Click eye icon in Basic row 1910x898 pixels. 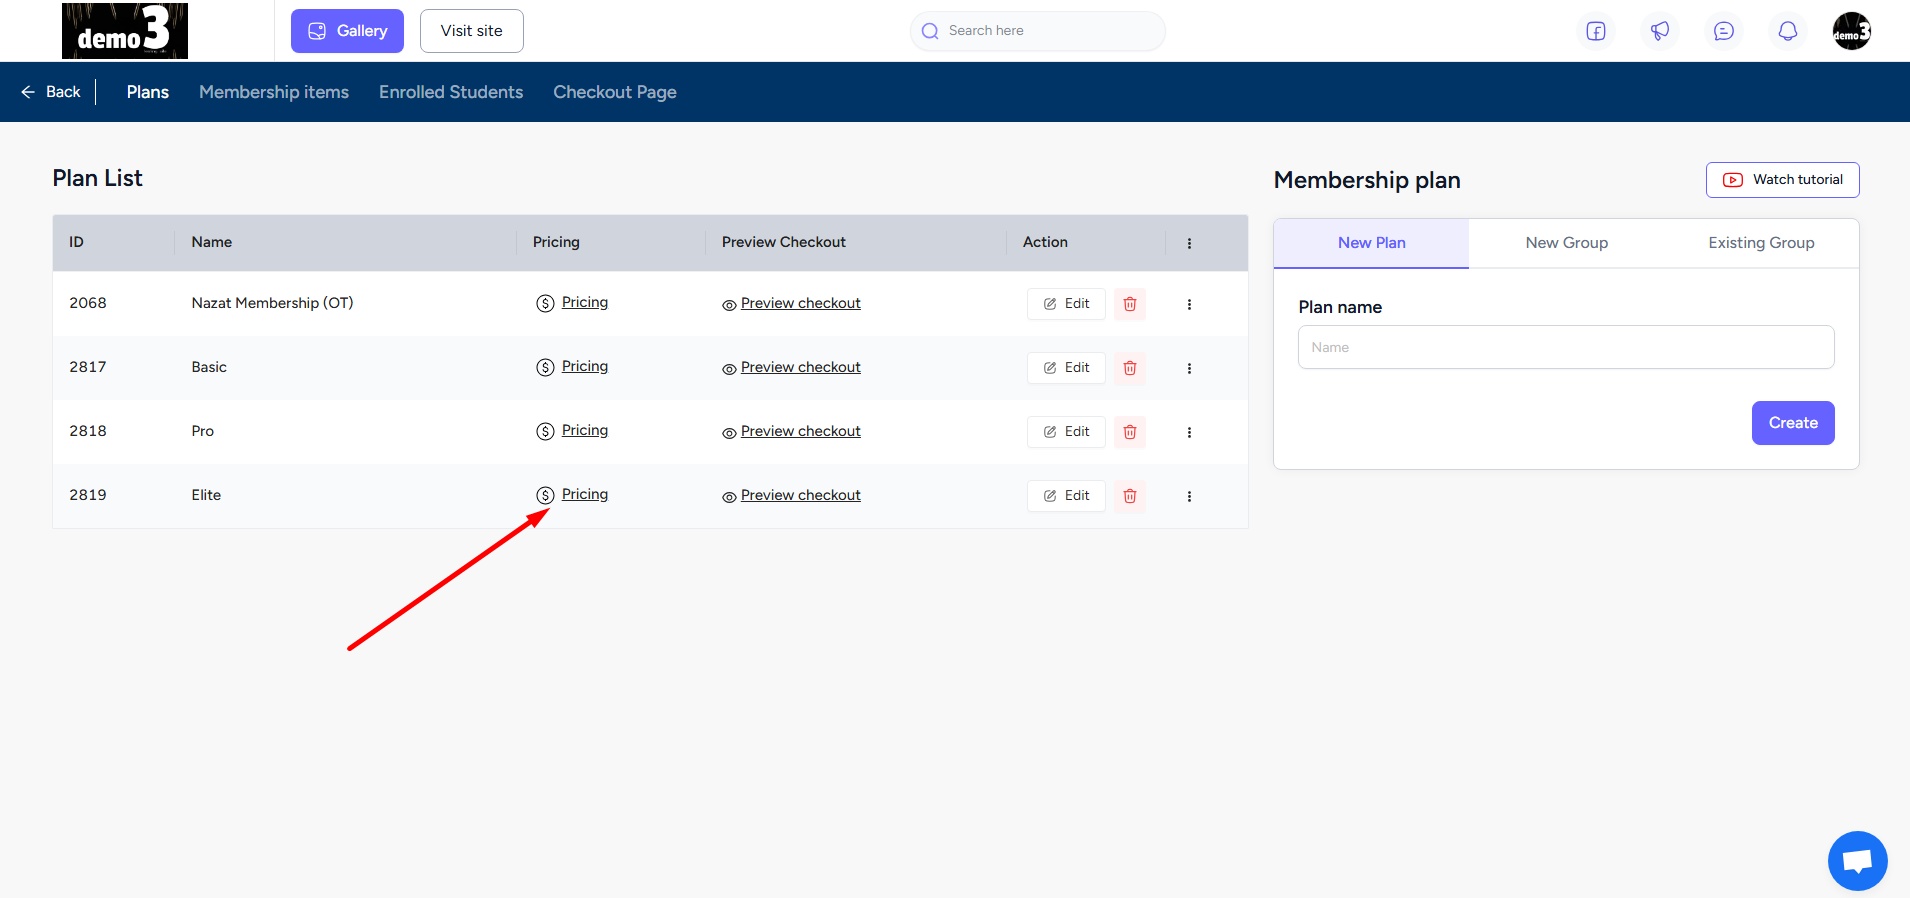[729, 369]
